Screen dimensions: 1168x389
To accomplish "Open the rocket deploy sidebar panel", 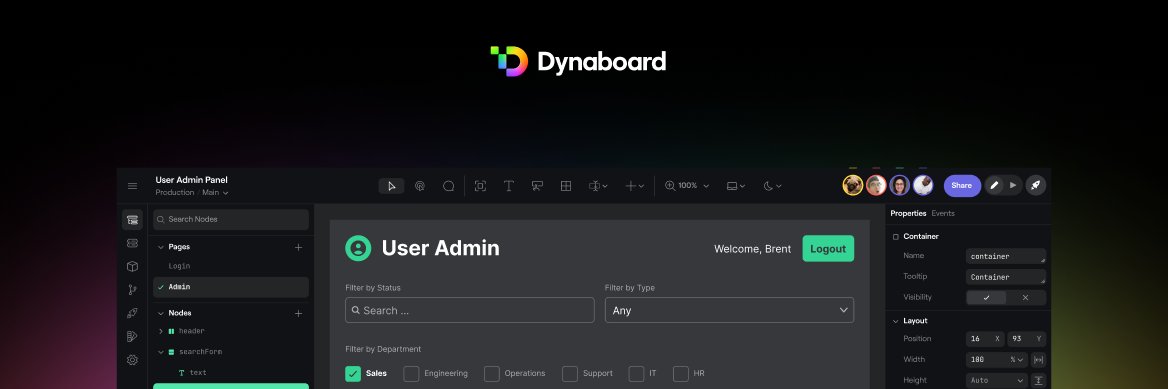I will pyautogui.click(x=132, y=313).
